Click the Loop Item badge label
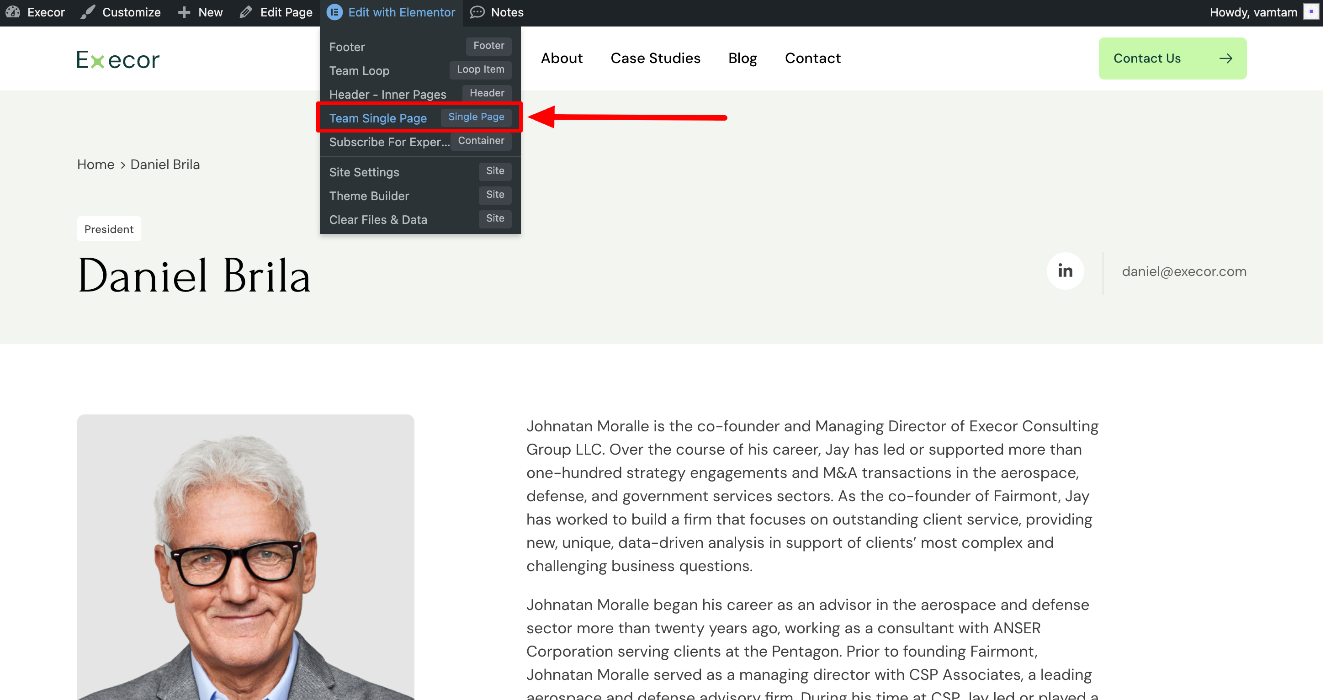This screenshot has width=1323, height=700. point(481,69)
